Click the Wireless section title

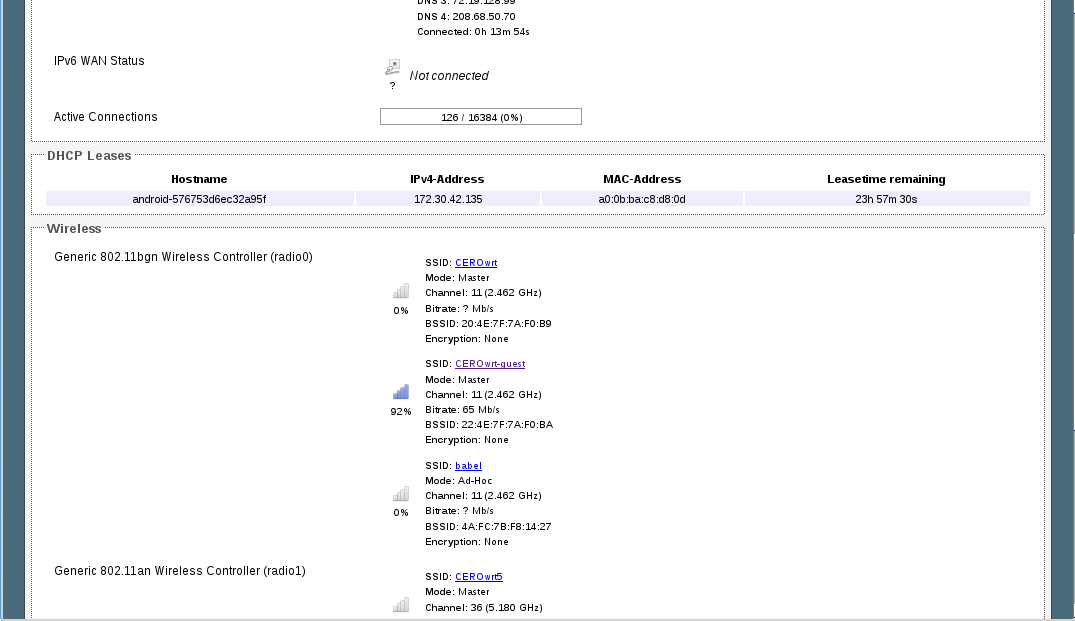[74, 229]
